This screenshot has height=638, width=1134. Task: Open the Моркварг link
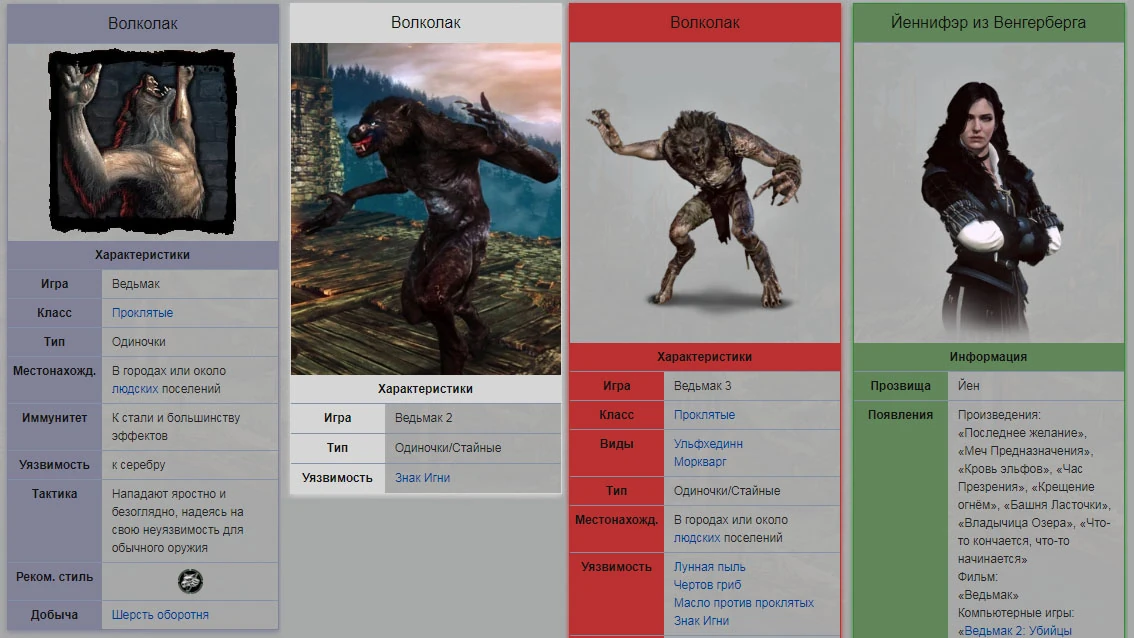click(700, 462)
